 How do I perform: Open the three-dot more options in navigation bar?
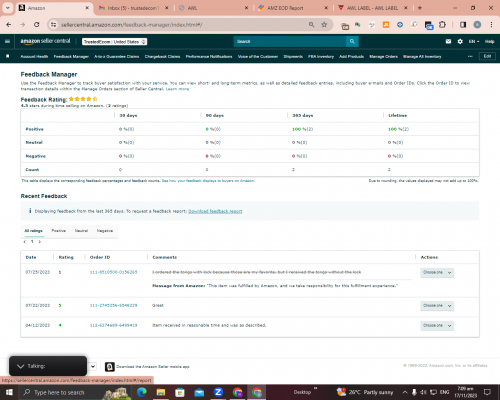coord(470,56)
